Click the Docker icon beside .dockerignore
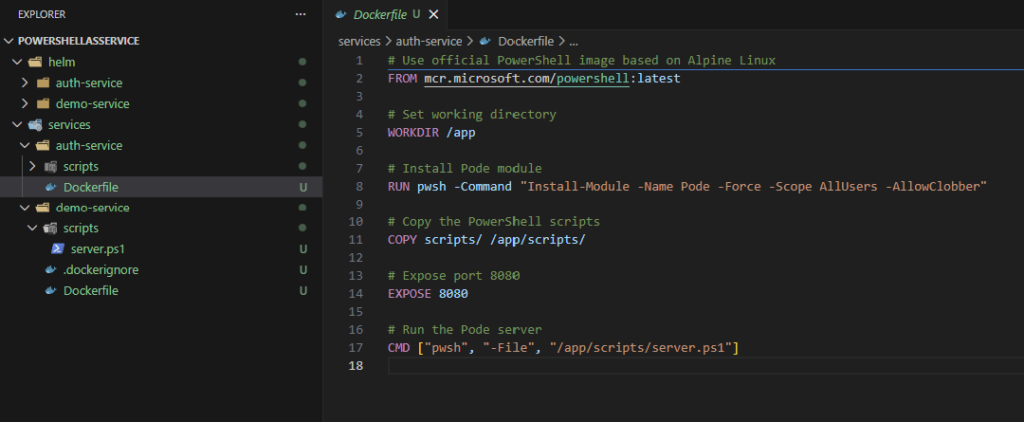 pyautogui.click(x=51, y=270)
